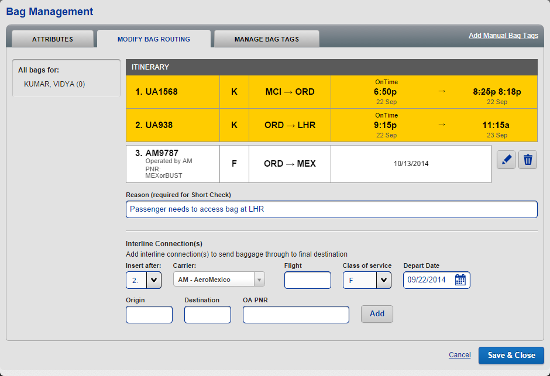Select passenger KUMAR, VIDYA (0)
This screenshot has height=376, width=550.
54,84
